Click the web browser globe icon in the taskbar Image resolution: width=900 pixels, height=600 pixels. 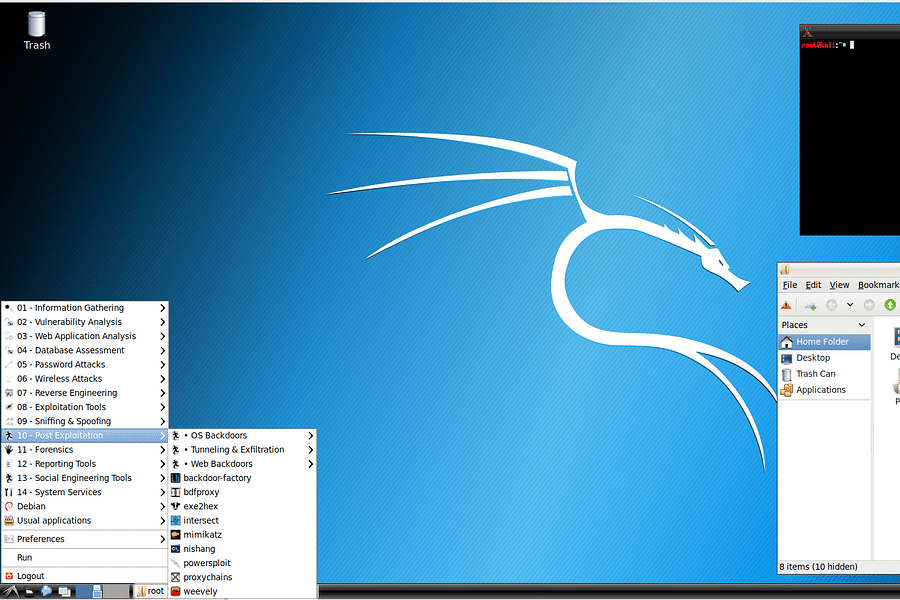[x=45, y=590]
